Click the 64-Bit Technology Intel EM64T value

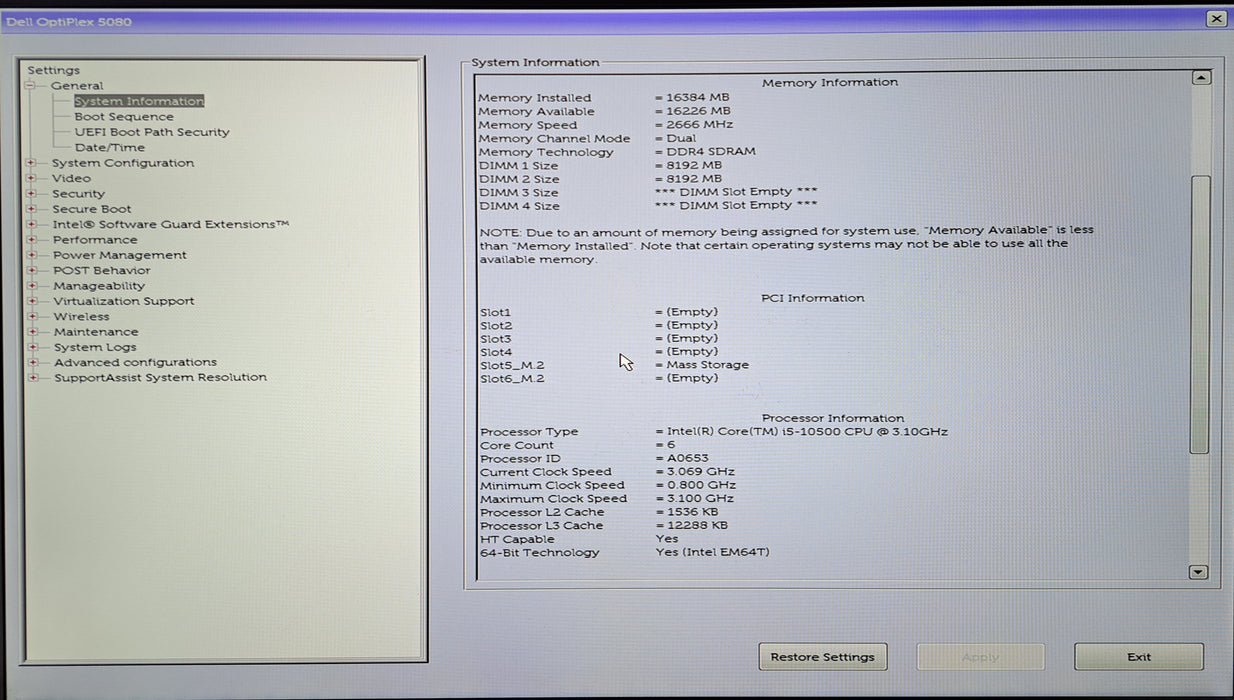click(x=712, y=553)
